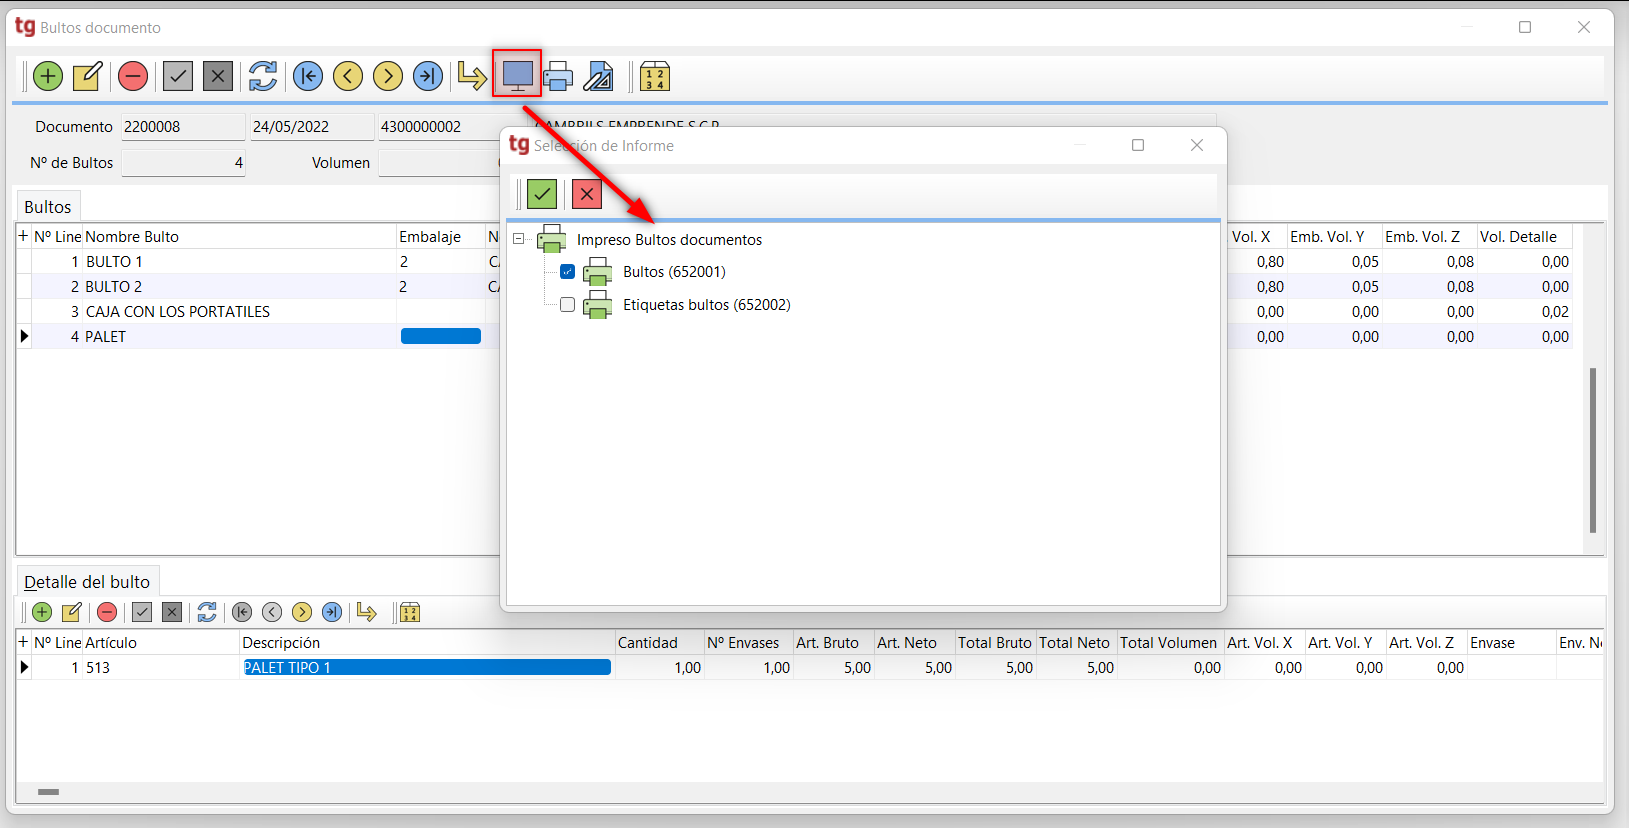The image size is (1629, 828).
Task: Go to next record in main toolbar
Action: coord(388,76)
